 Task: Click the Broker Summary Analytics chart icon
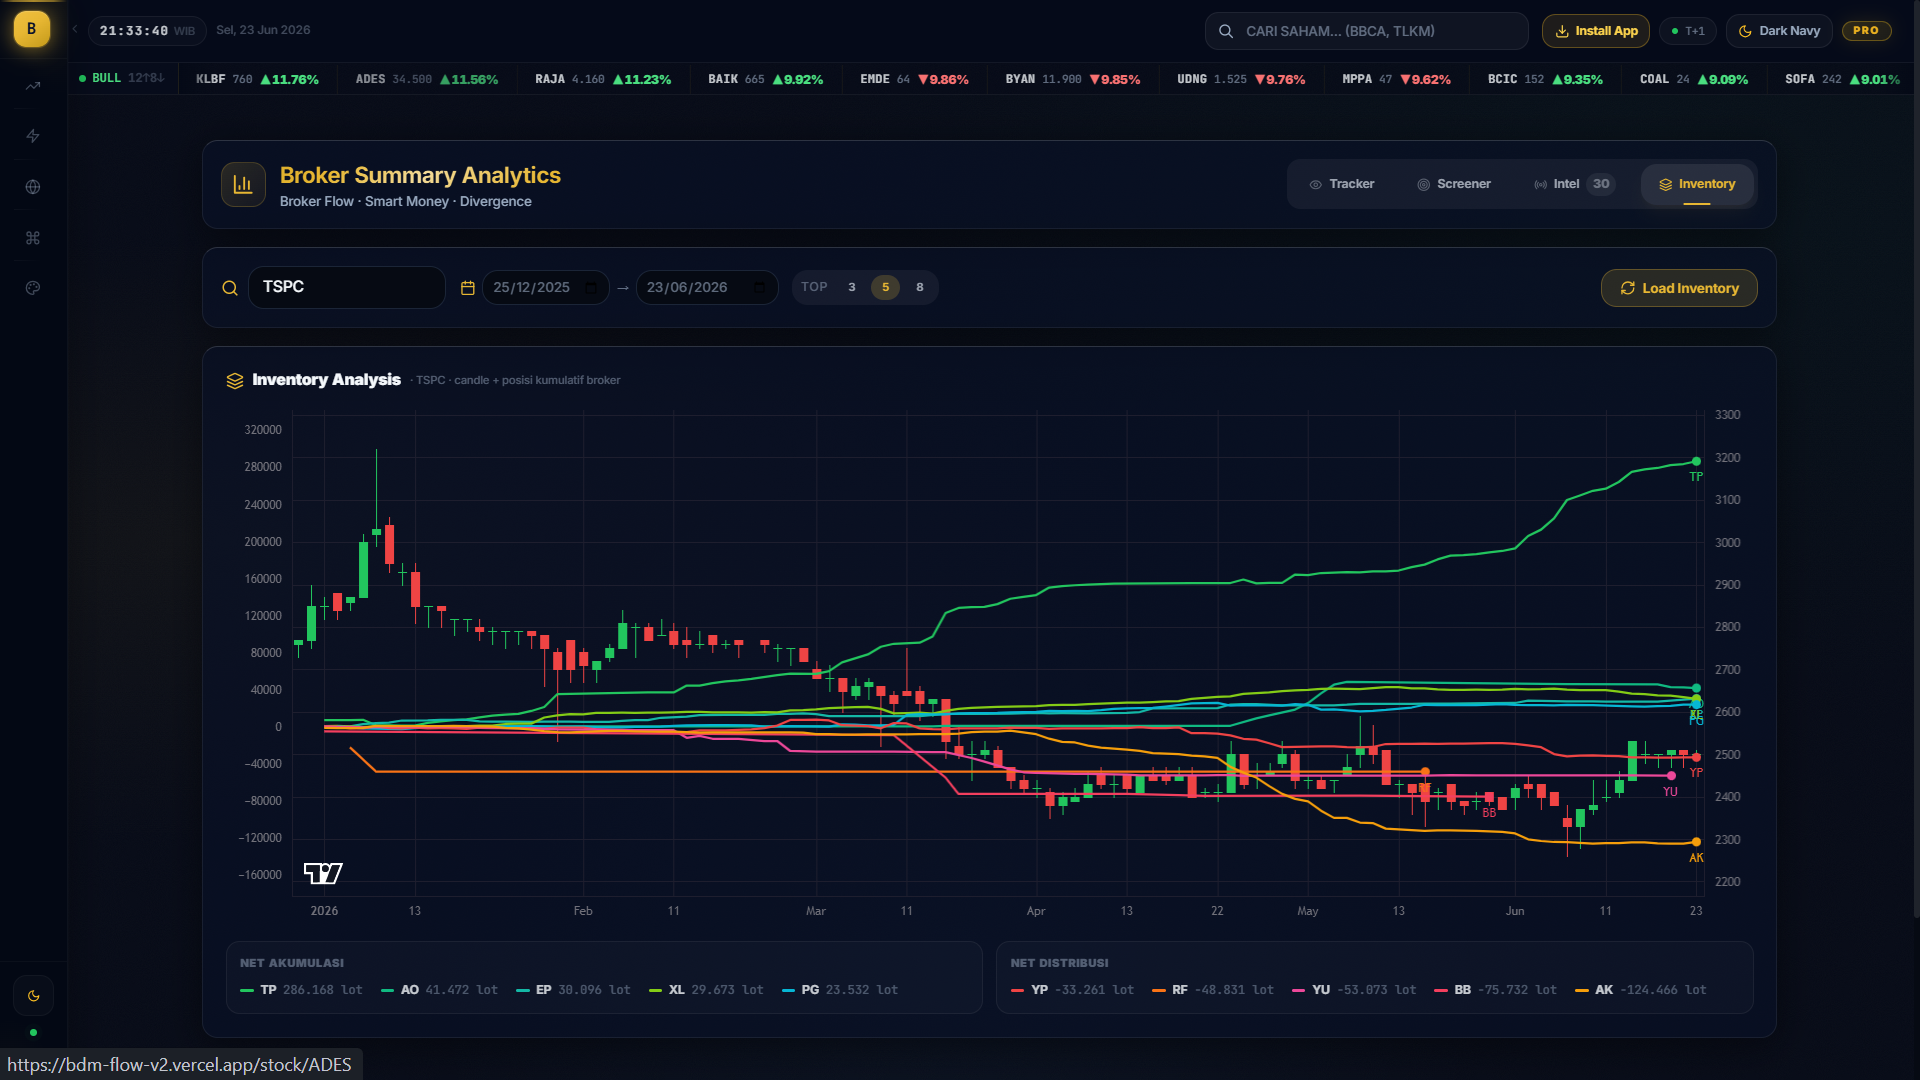click(x=243, y=184)
